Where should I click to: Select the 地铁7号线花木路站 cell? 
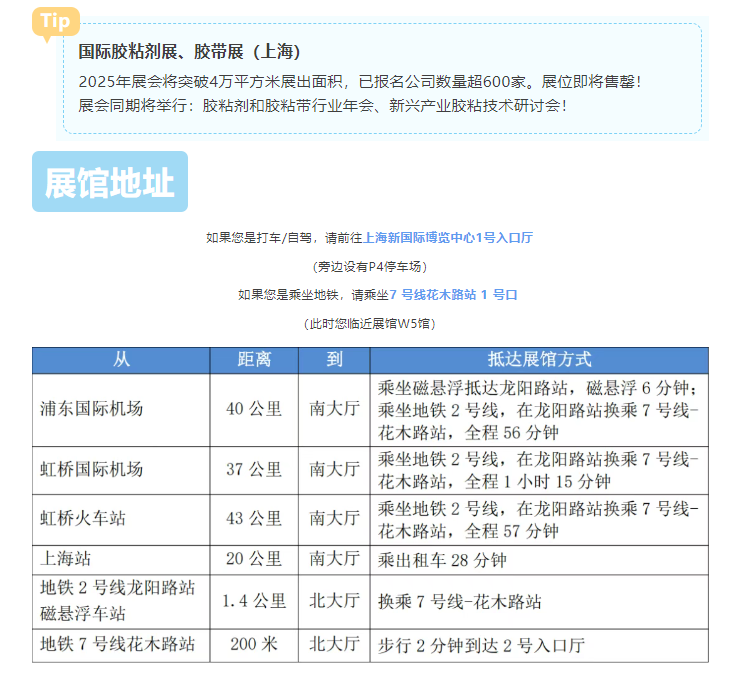point(121,645)
